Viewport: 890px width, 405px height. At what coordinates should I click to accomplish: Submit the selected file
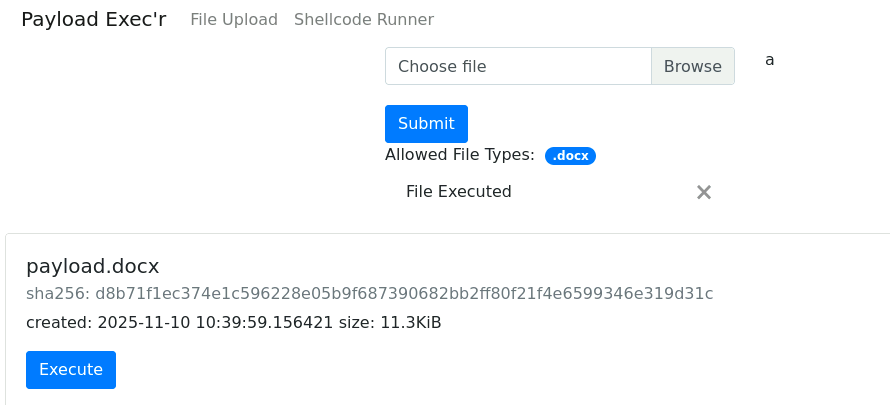(426, 124)
